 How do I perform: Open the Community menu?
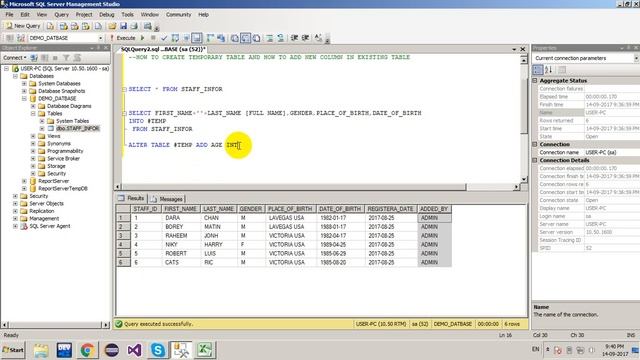coord(178,15)
